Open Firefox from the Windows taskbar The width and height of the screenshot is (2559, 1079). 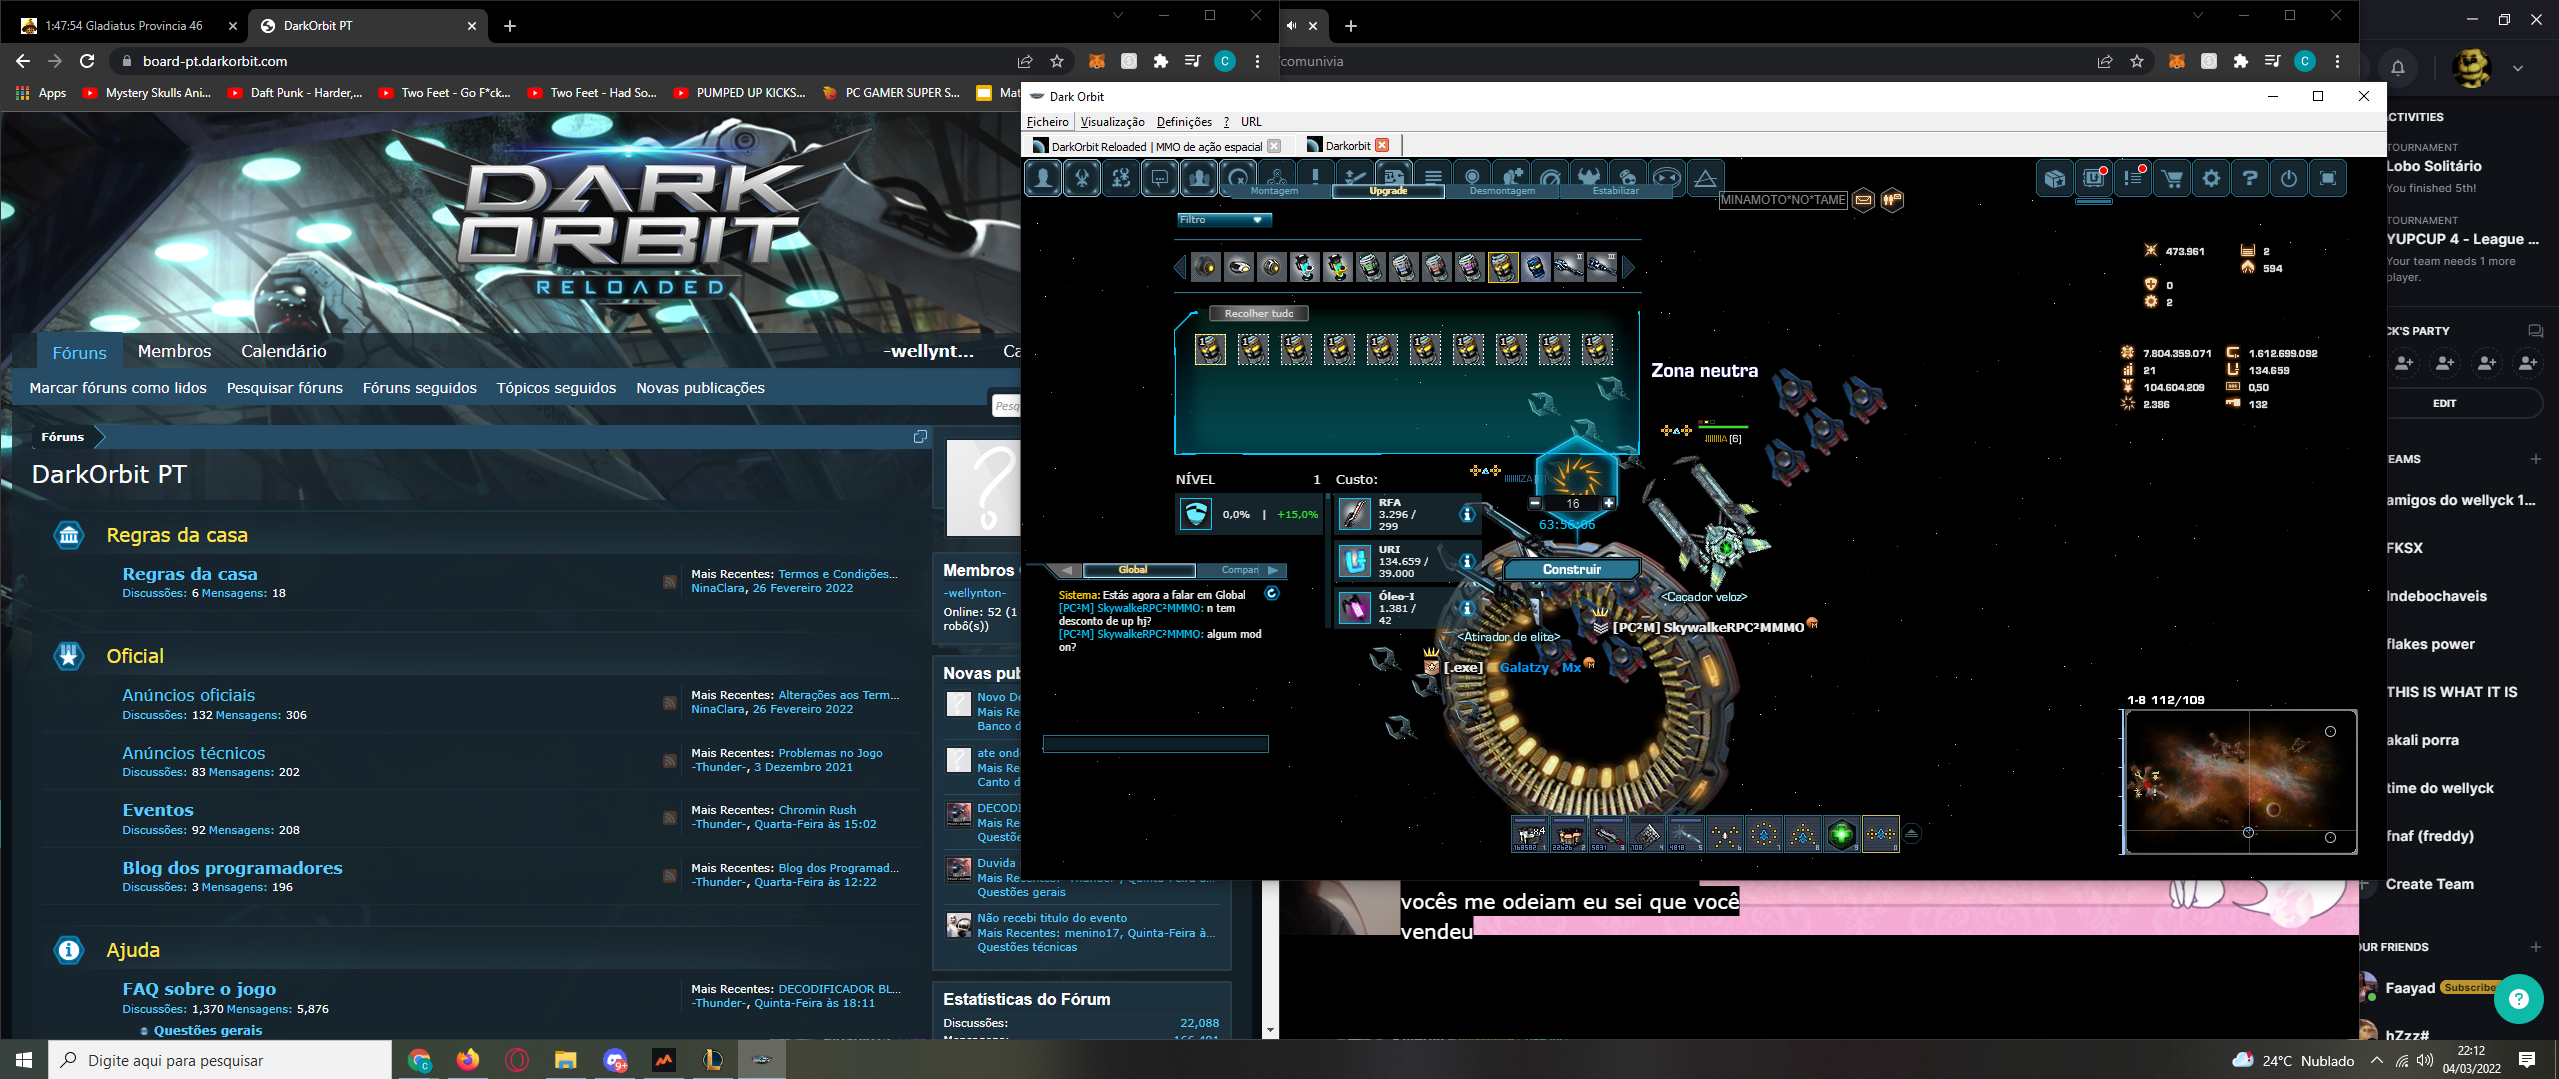click(x=468, y=1060)
